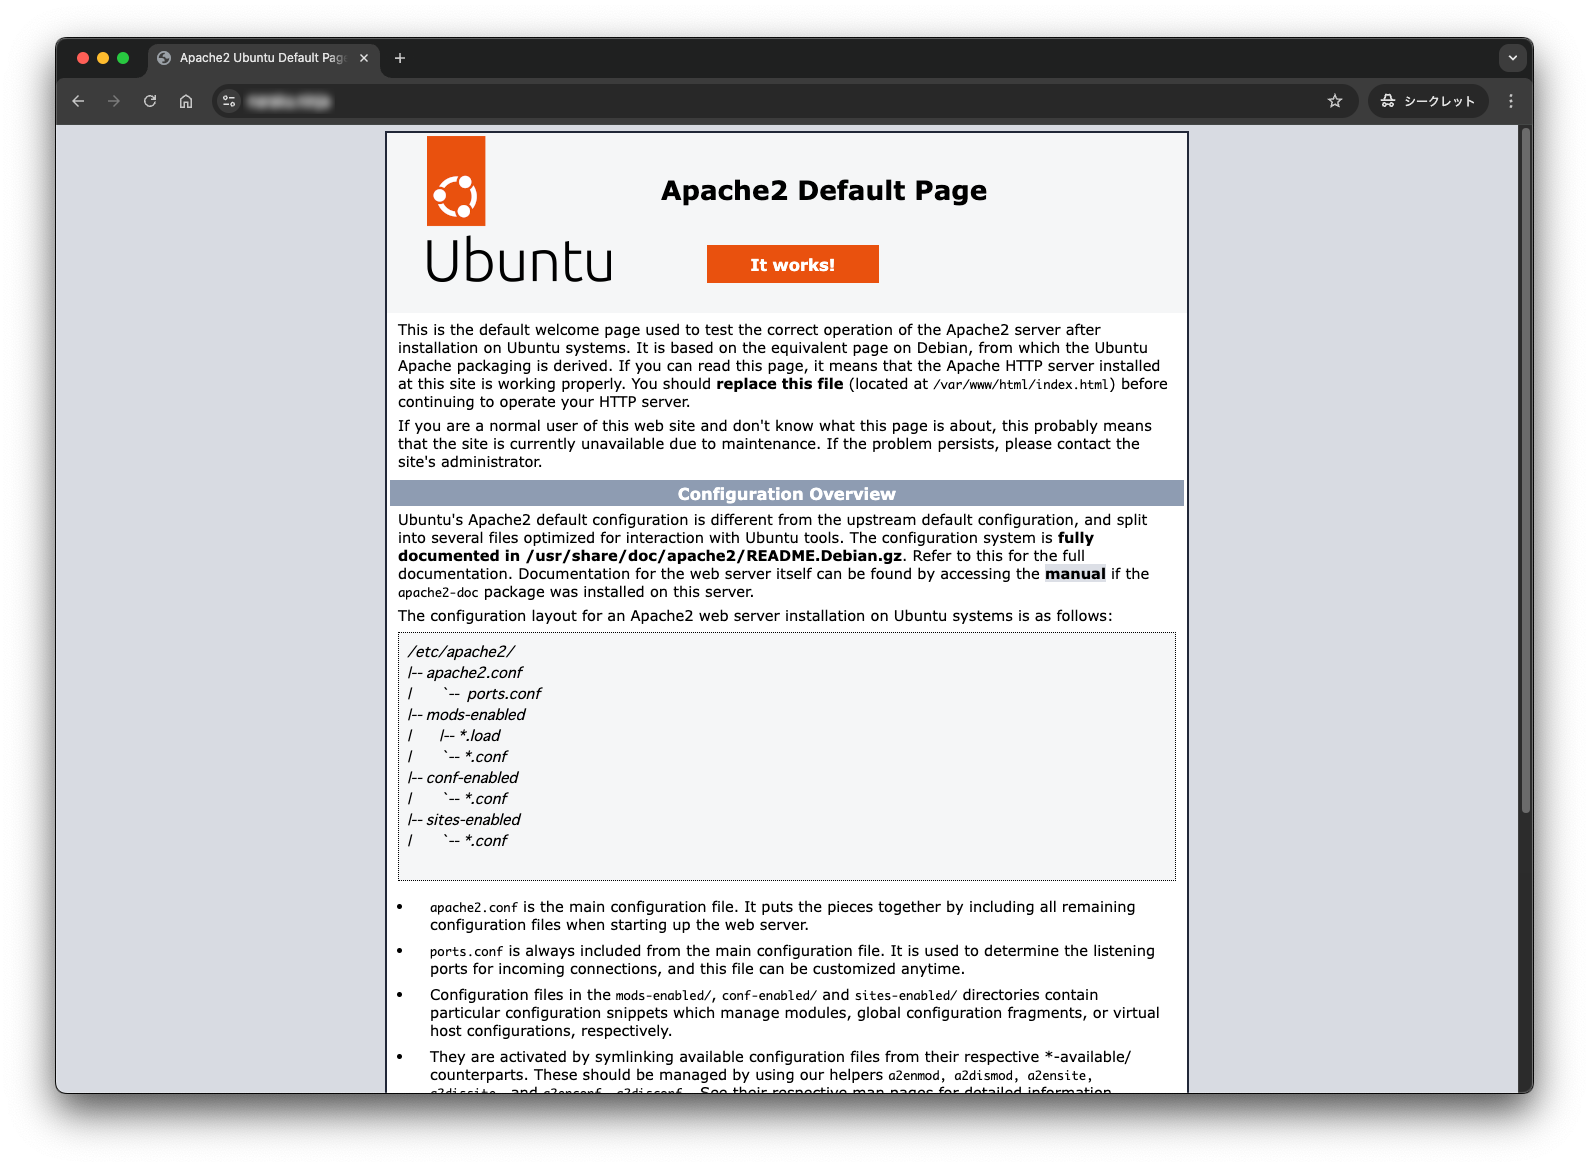Image resolution: width=1589 pixels, height=1167 pixels.
Task: Click the Configuration Overview section header
Action: [786, 494]
